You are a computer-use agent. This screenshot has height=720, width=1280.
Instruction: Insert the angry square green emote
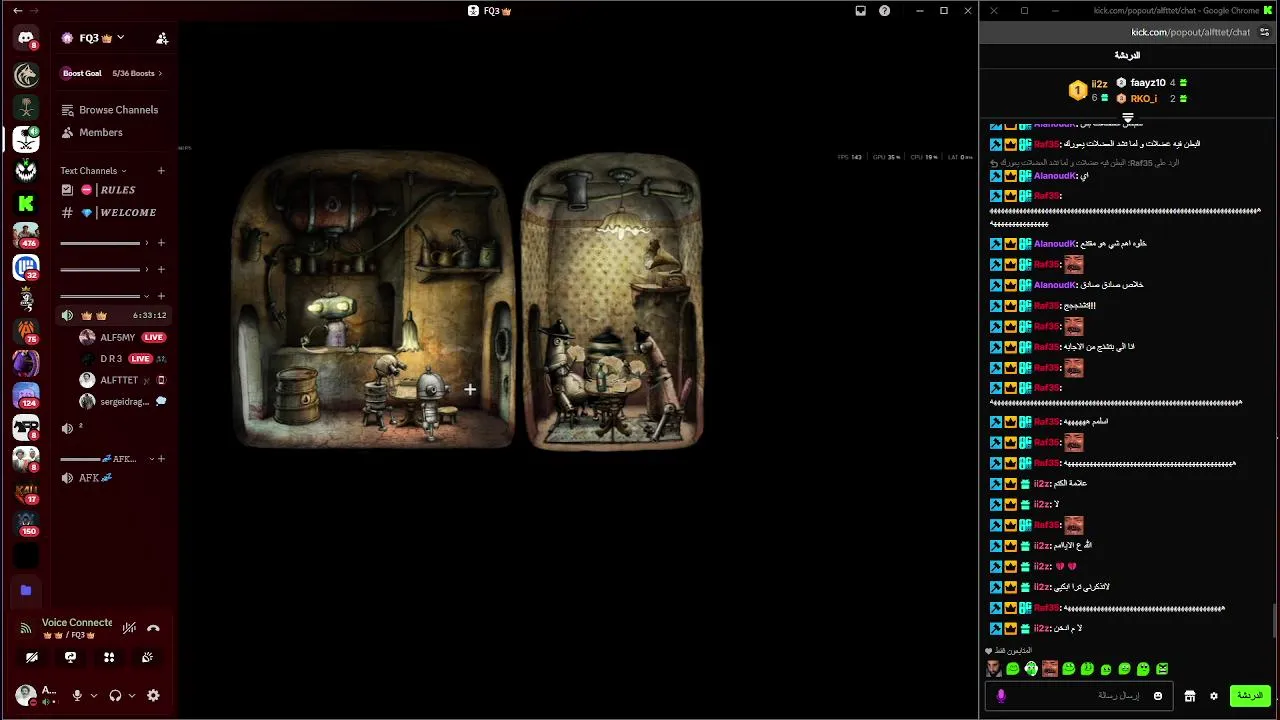1162,669
